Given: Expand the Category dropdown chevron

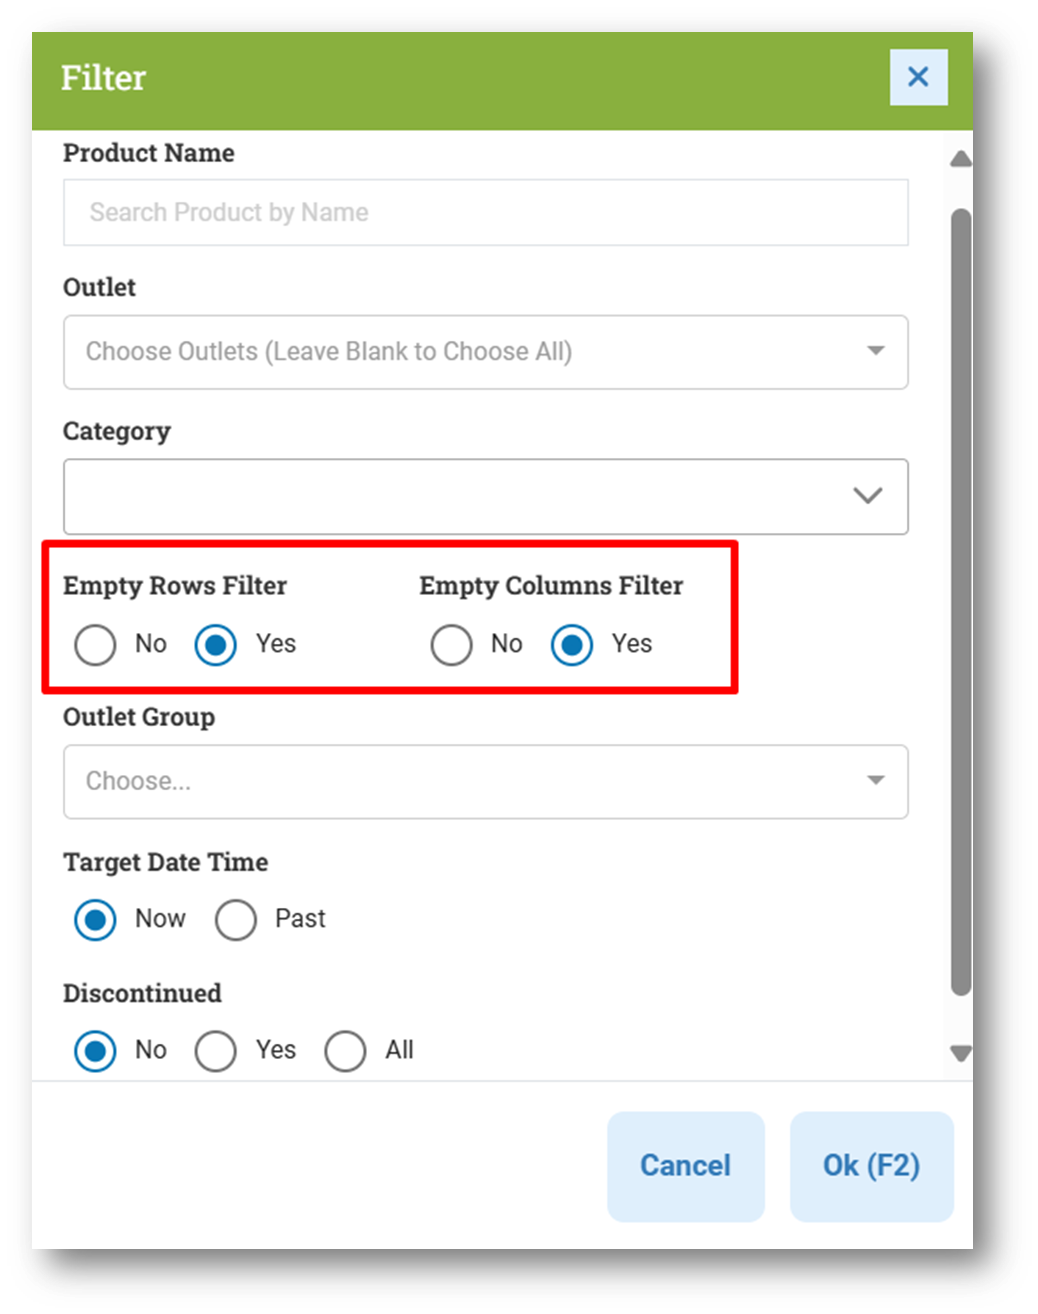Looking at the screenshot, I should click(867, 496).
